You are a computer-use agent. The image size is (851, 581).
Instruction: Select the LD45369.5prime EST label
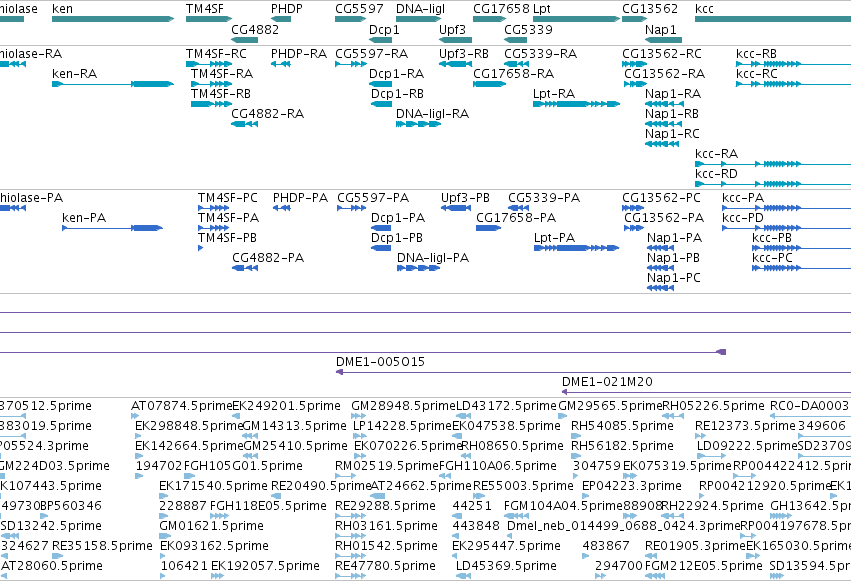click(506, 565)
